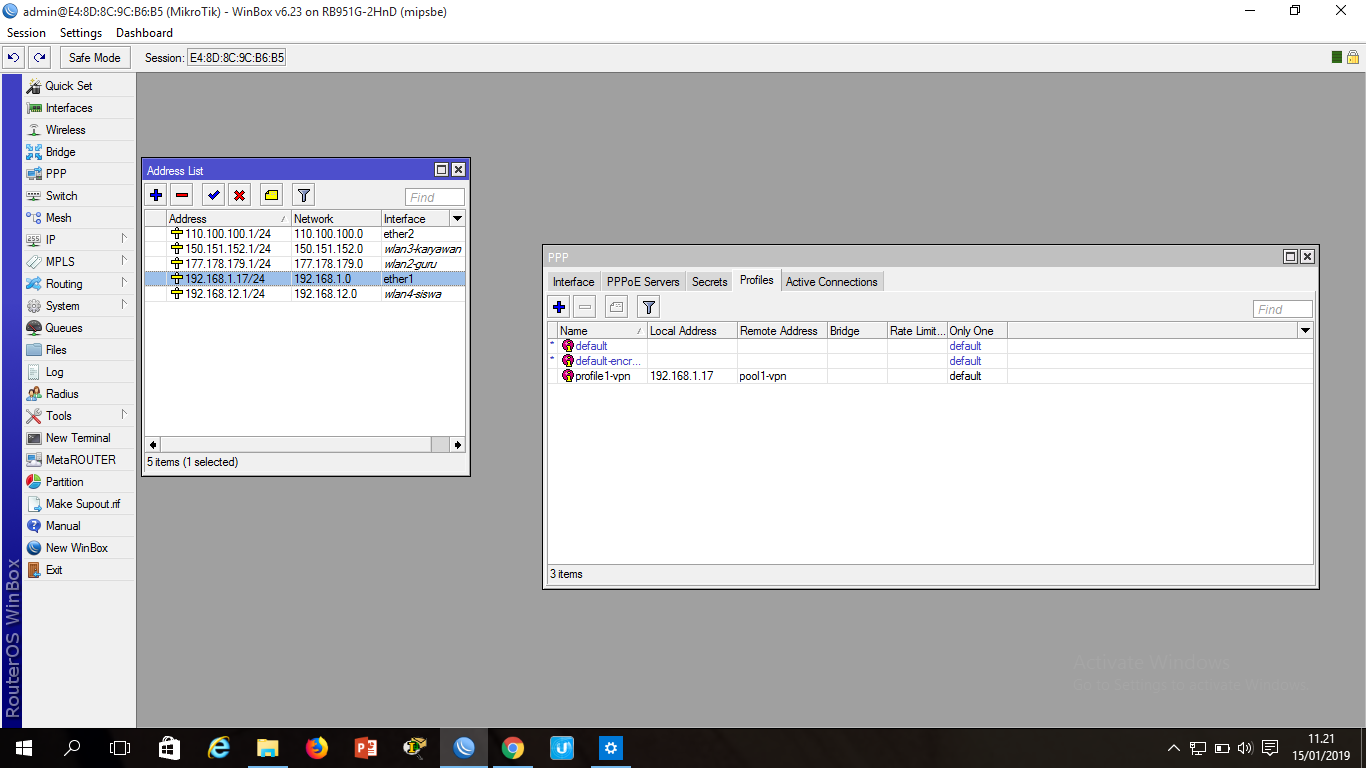Select address row 150.151.152.1/24
This screenshot has height=768, width=1366.
(x=305, y=249)
